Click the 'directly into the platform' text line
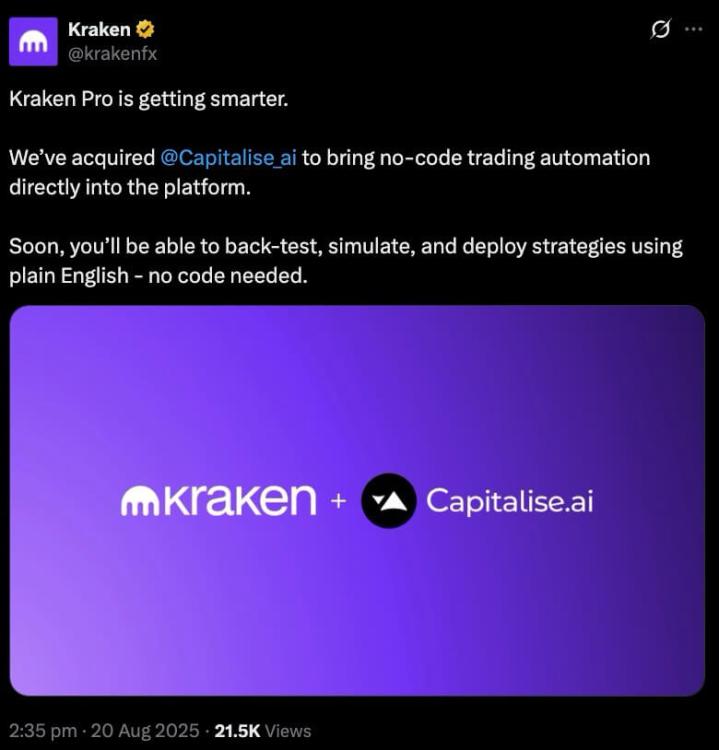The image size is (719, 750). point(130,187)
